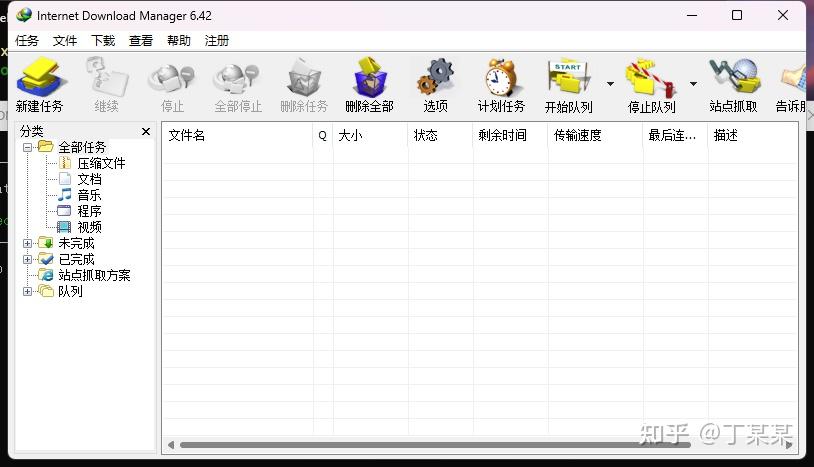Open the 下载 menu
Image resolution: width=814 pixels, height=467 pixels.
click(103, 40)
